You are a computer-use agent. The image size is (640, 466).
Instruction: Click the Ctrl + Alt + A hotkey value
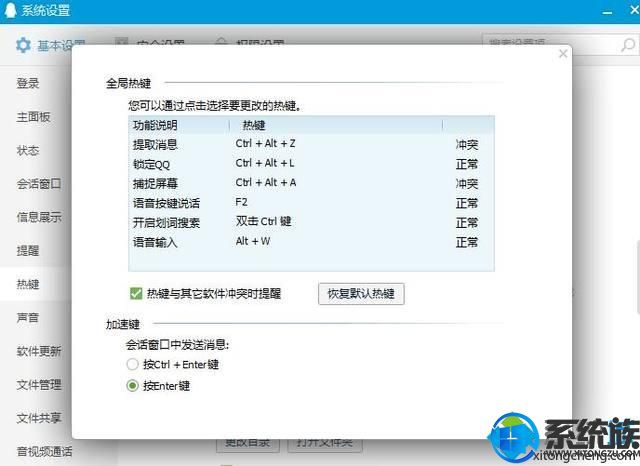click(266, 183)
